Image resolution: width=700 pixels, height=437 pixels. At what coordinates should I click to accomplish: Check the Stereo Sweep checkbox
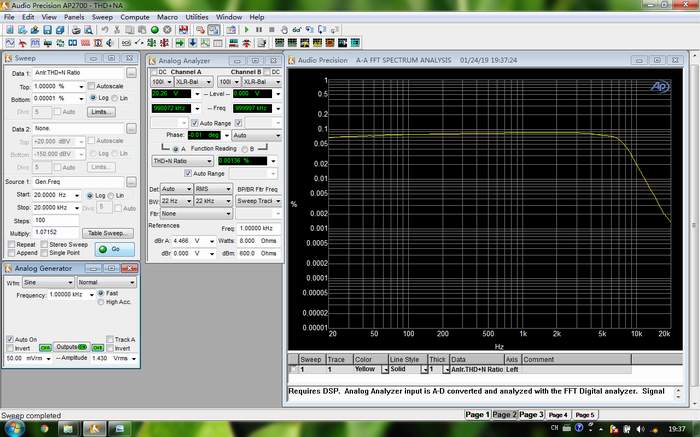point(44,244)
